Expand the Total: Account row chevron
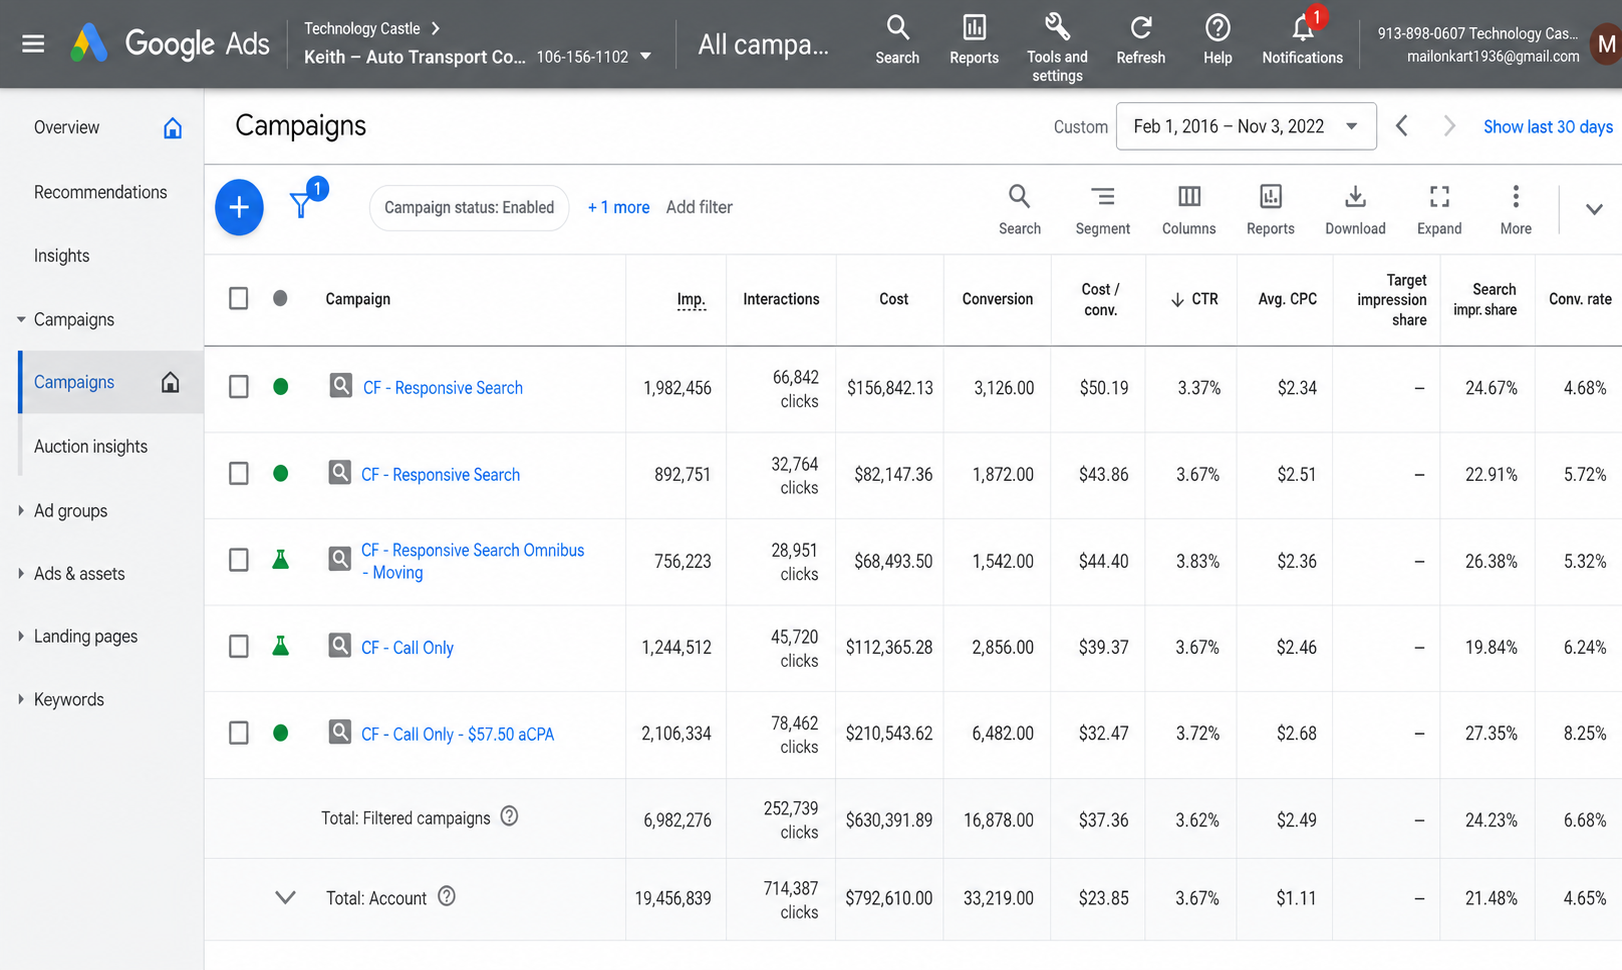Screen dimensions: 1622x970 pos(285,897)
